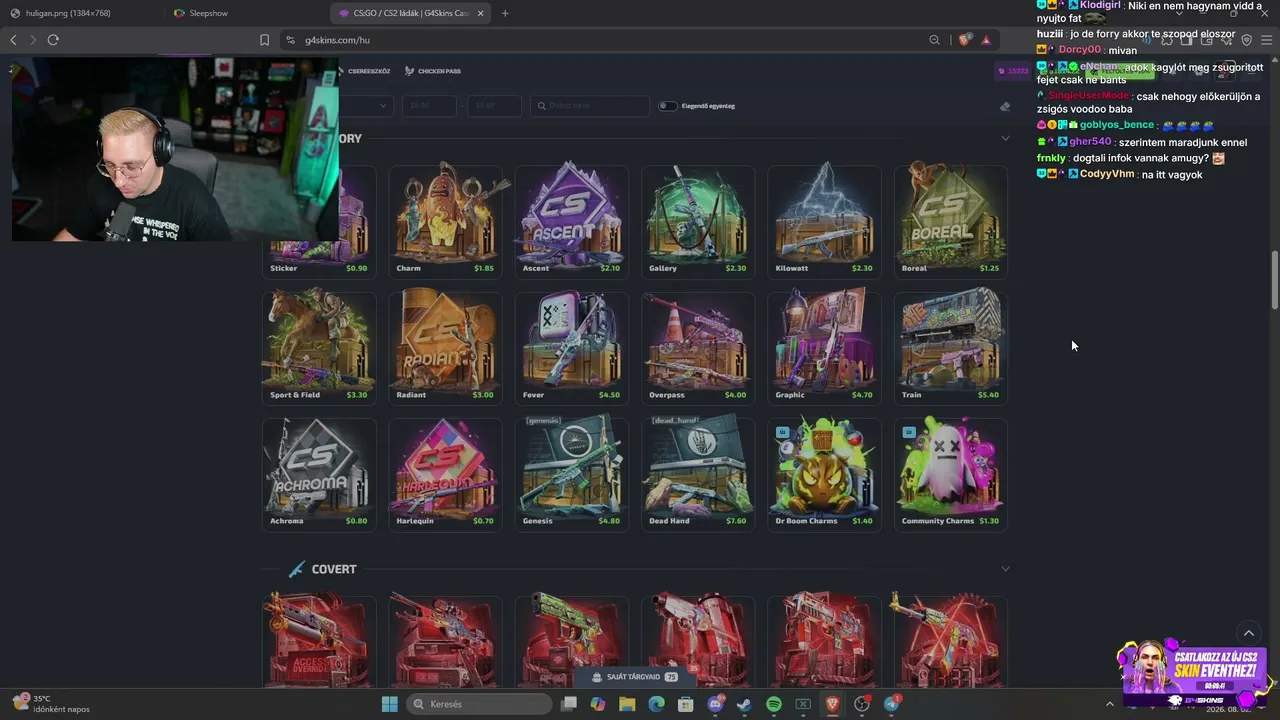
Task: Open the Sport & Field case
Action: tap(319, 346)
